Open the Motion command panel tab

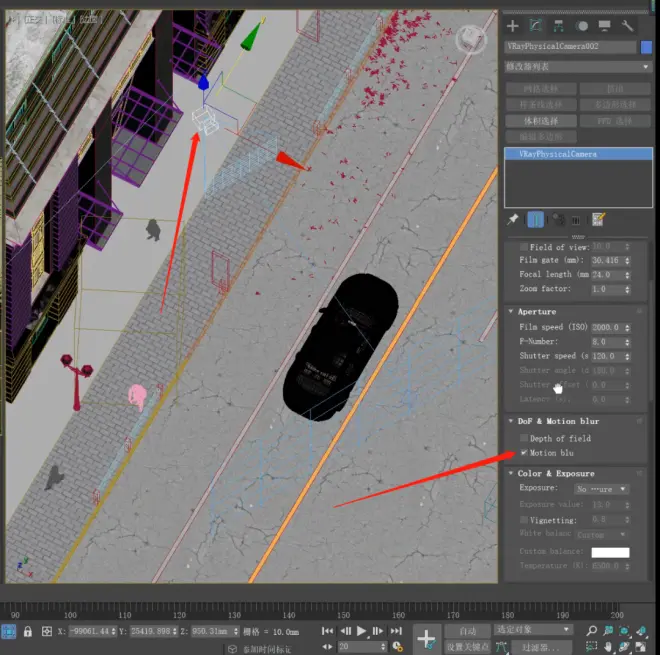tap(582, 26)
